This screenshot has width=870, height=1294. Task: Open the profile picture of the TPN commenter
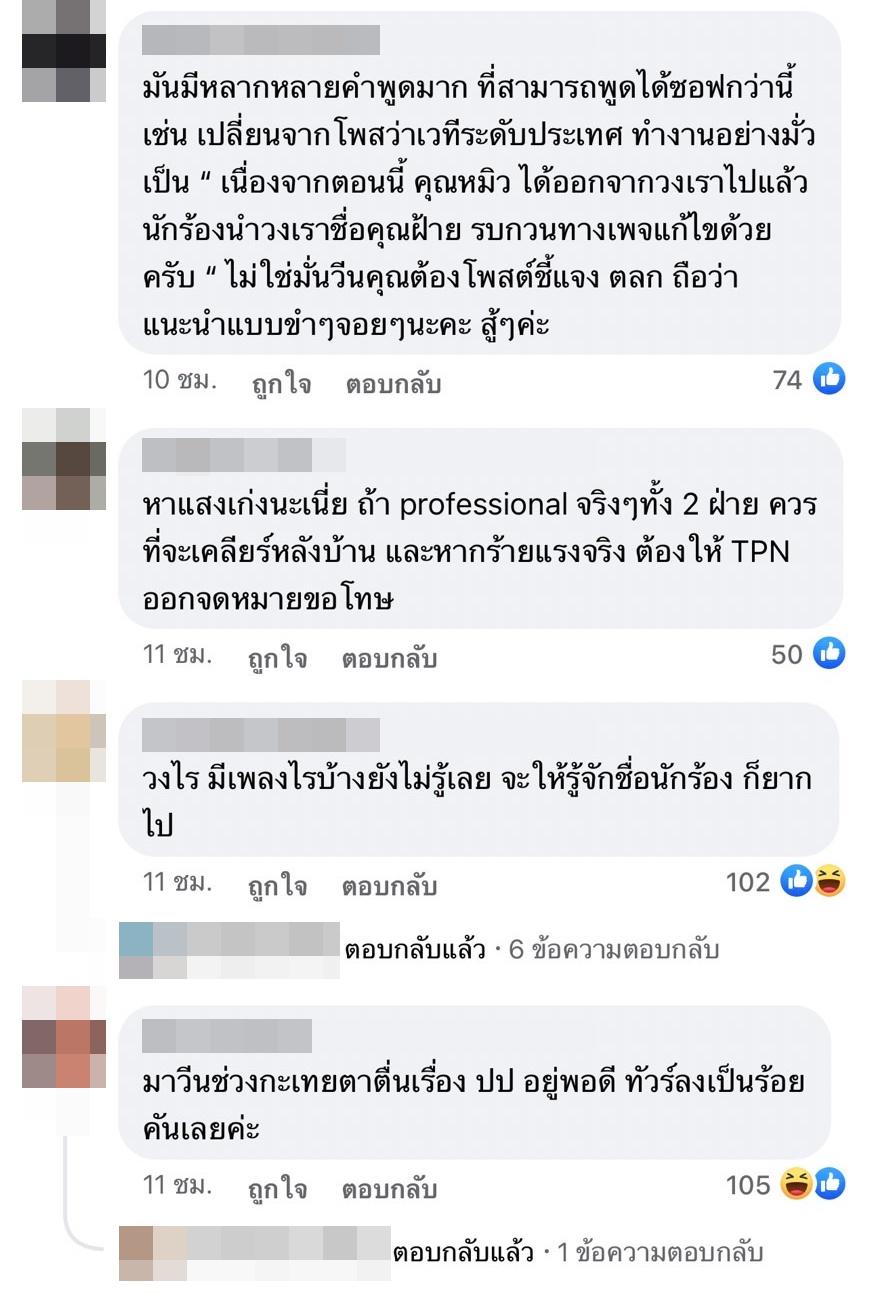pos(64,460)
